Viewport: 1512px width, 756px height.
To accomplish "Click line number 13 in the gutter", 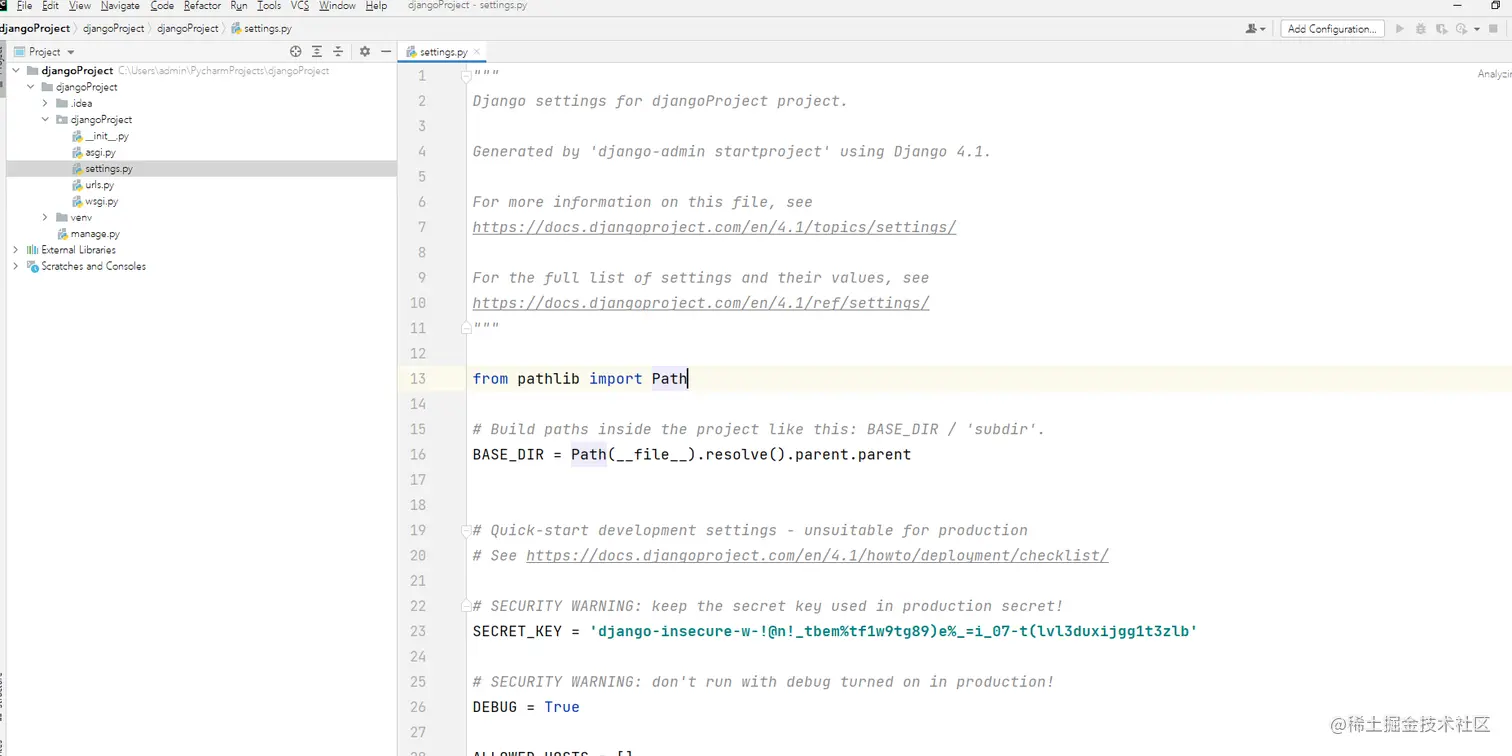I will tap(418, 379).
